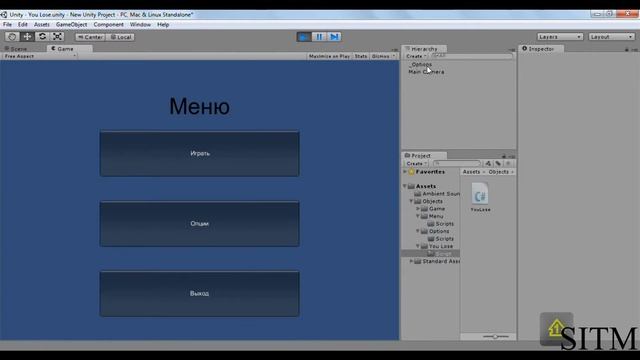The width and height of the screenshot is (640, 360).
Task: Advance one frame with Step button
Action: click(334, 37)
